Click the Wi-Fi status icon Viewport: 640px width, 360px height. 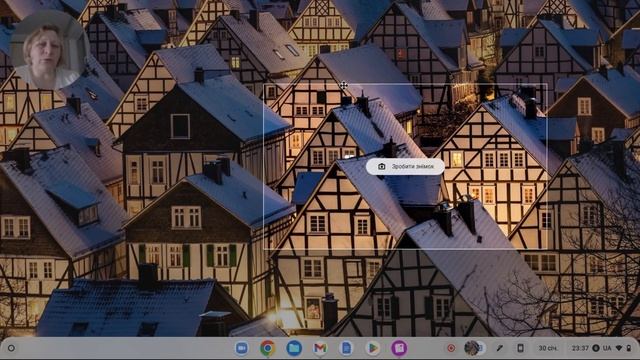click(x=619, y=348)
